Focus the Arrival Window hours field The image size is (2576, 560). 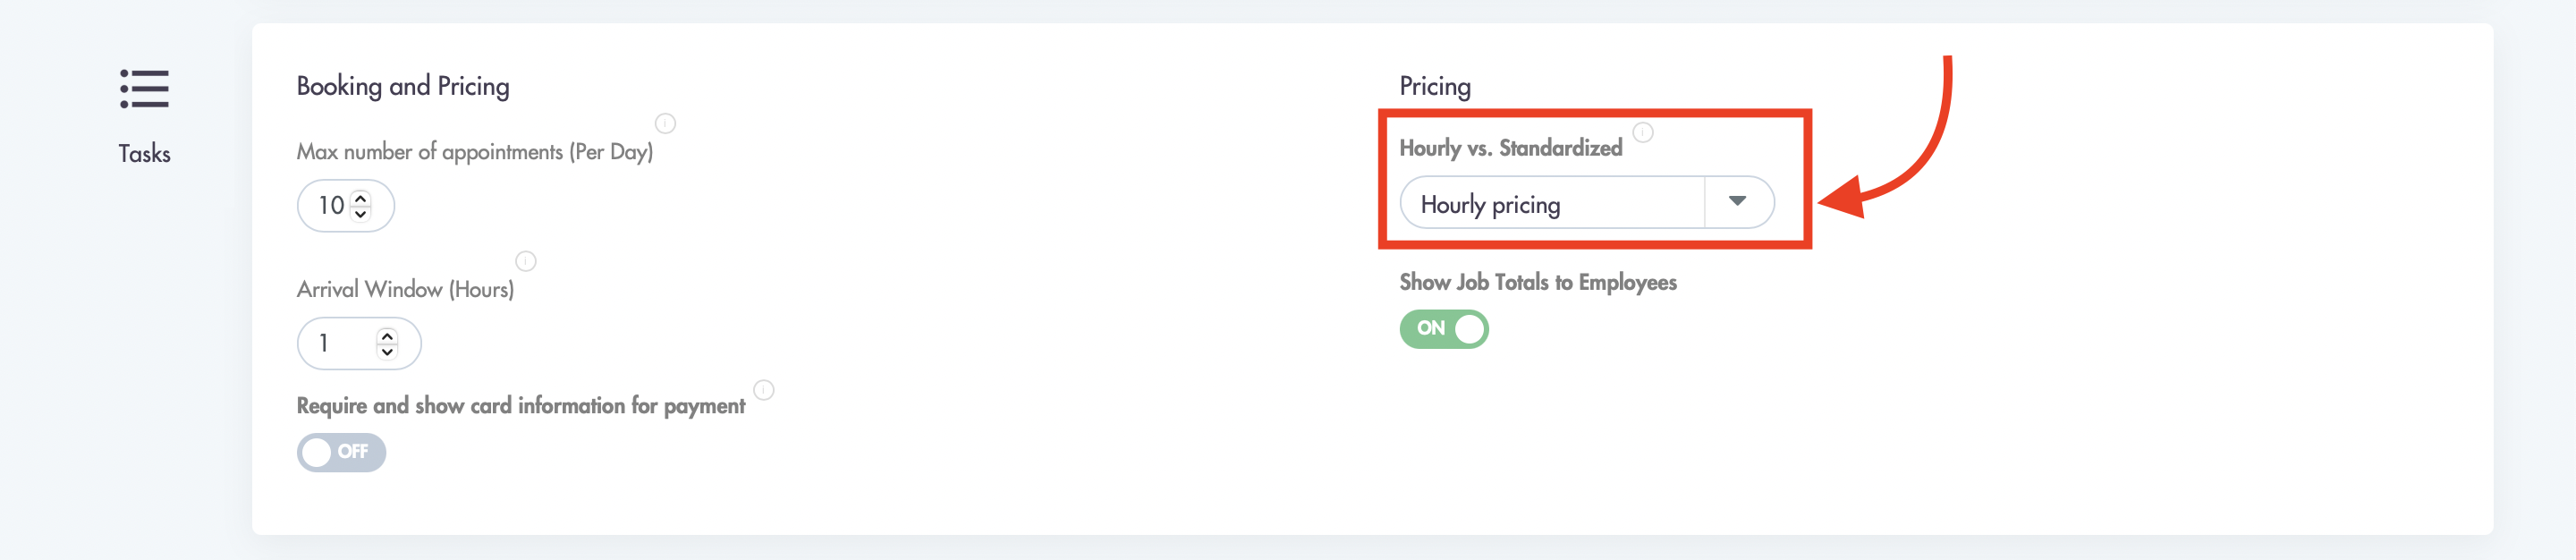(359, 343)
